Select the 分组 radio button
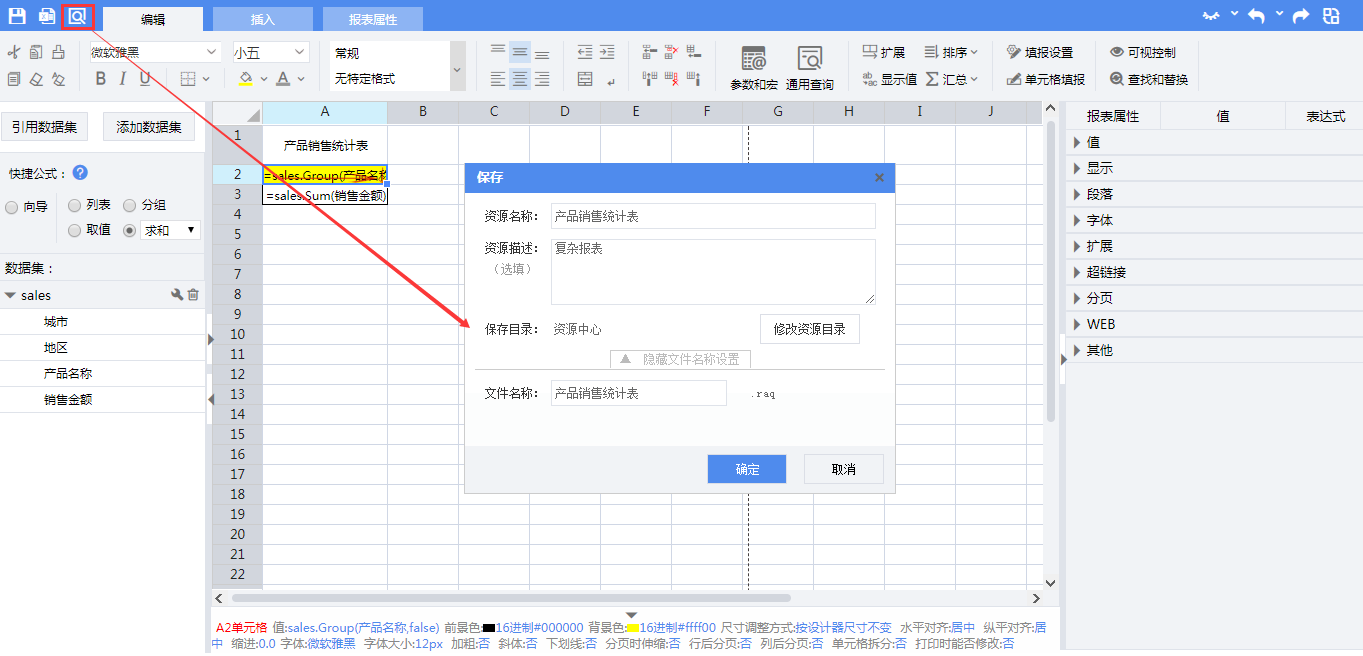1363x656 pixels. [130, 205]
